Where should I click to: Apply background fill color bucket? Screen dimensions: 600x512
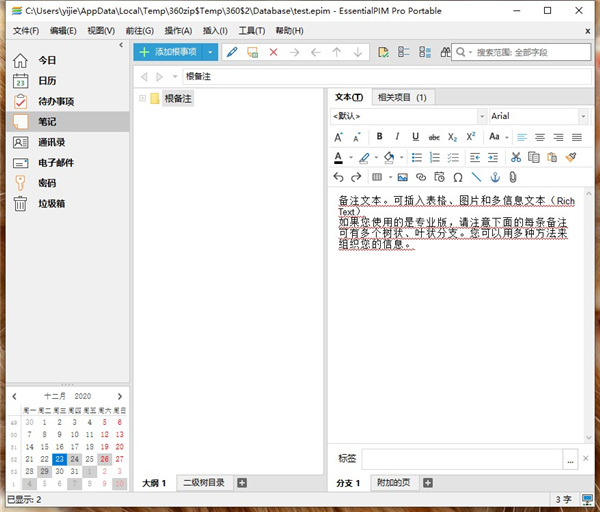389,157
